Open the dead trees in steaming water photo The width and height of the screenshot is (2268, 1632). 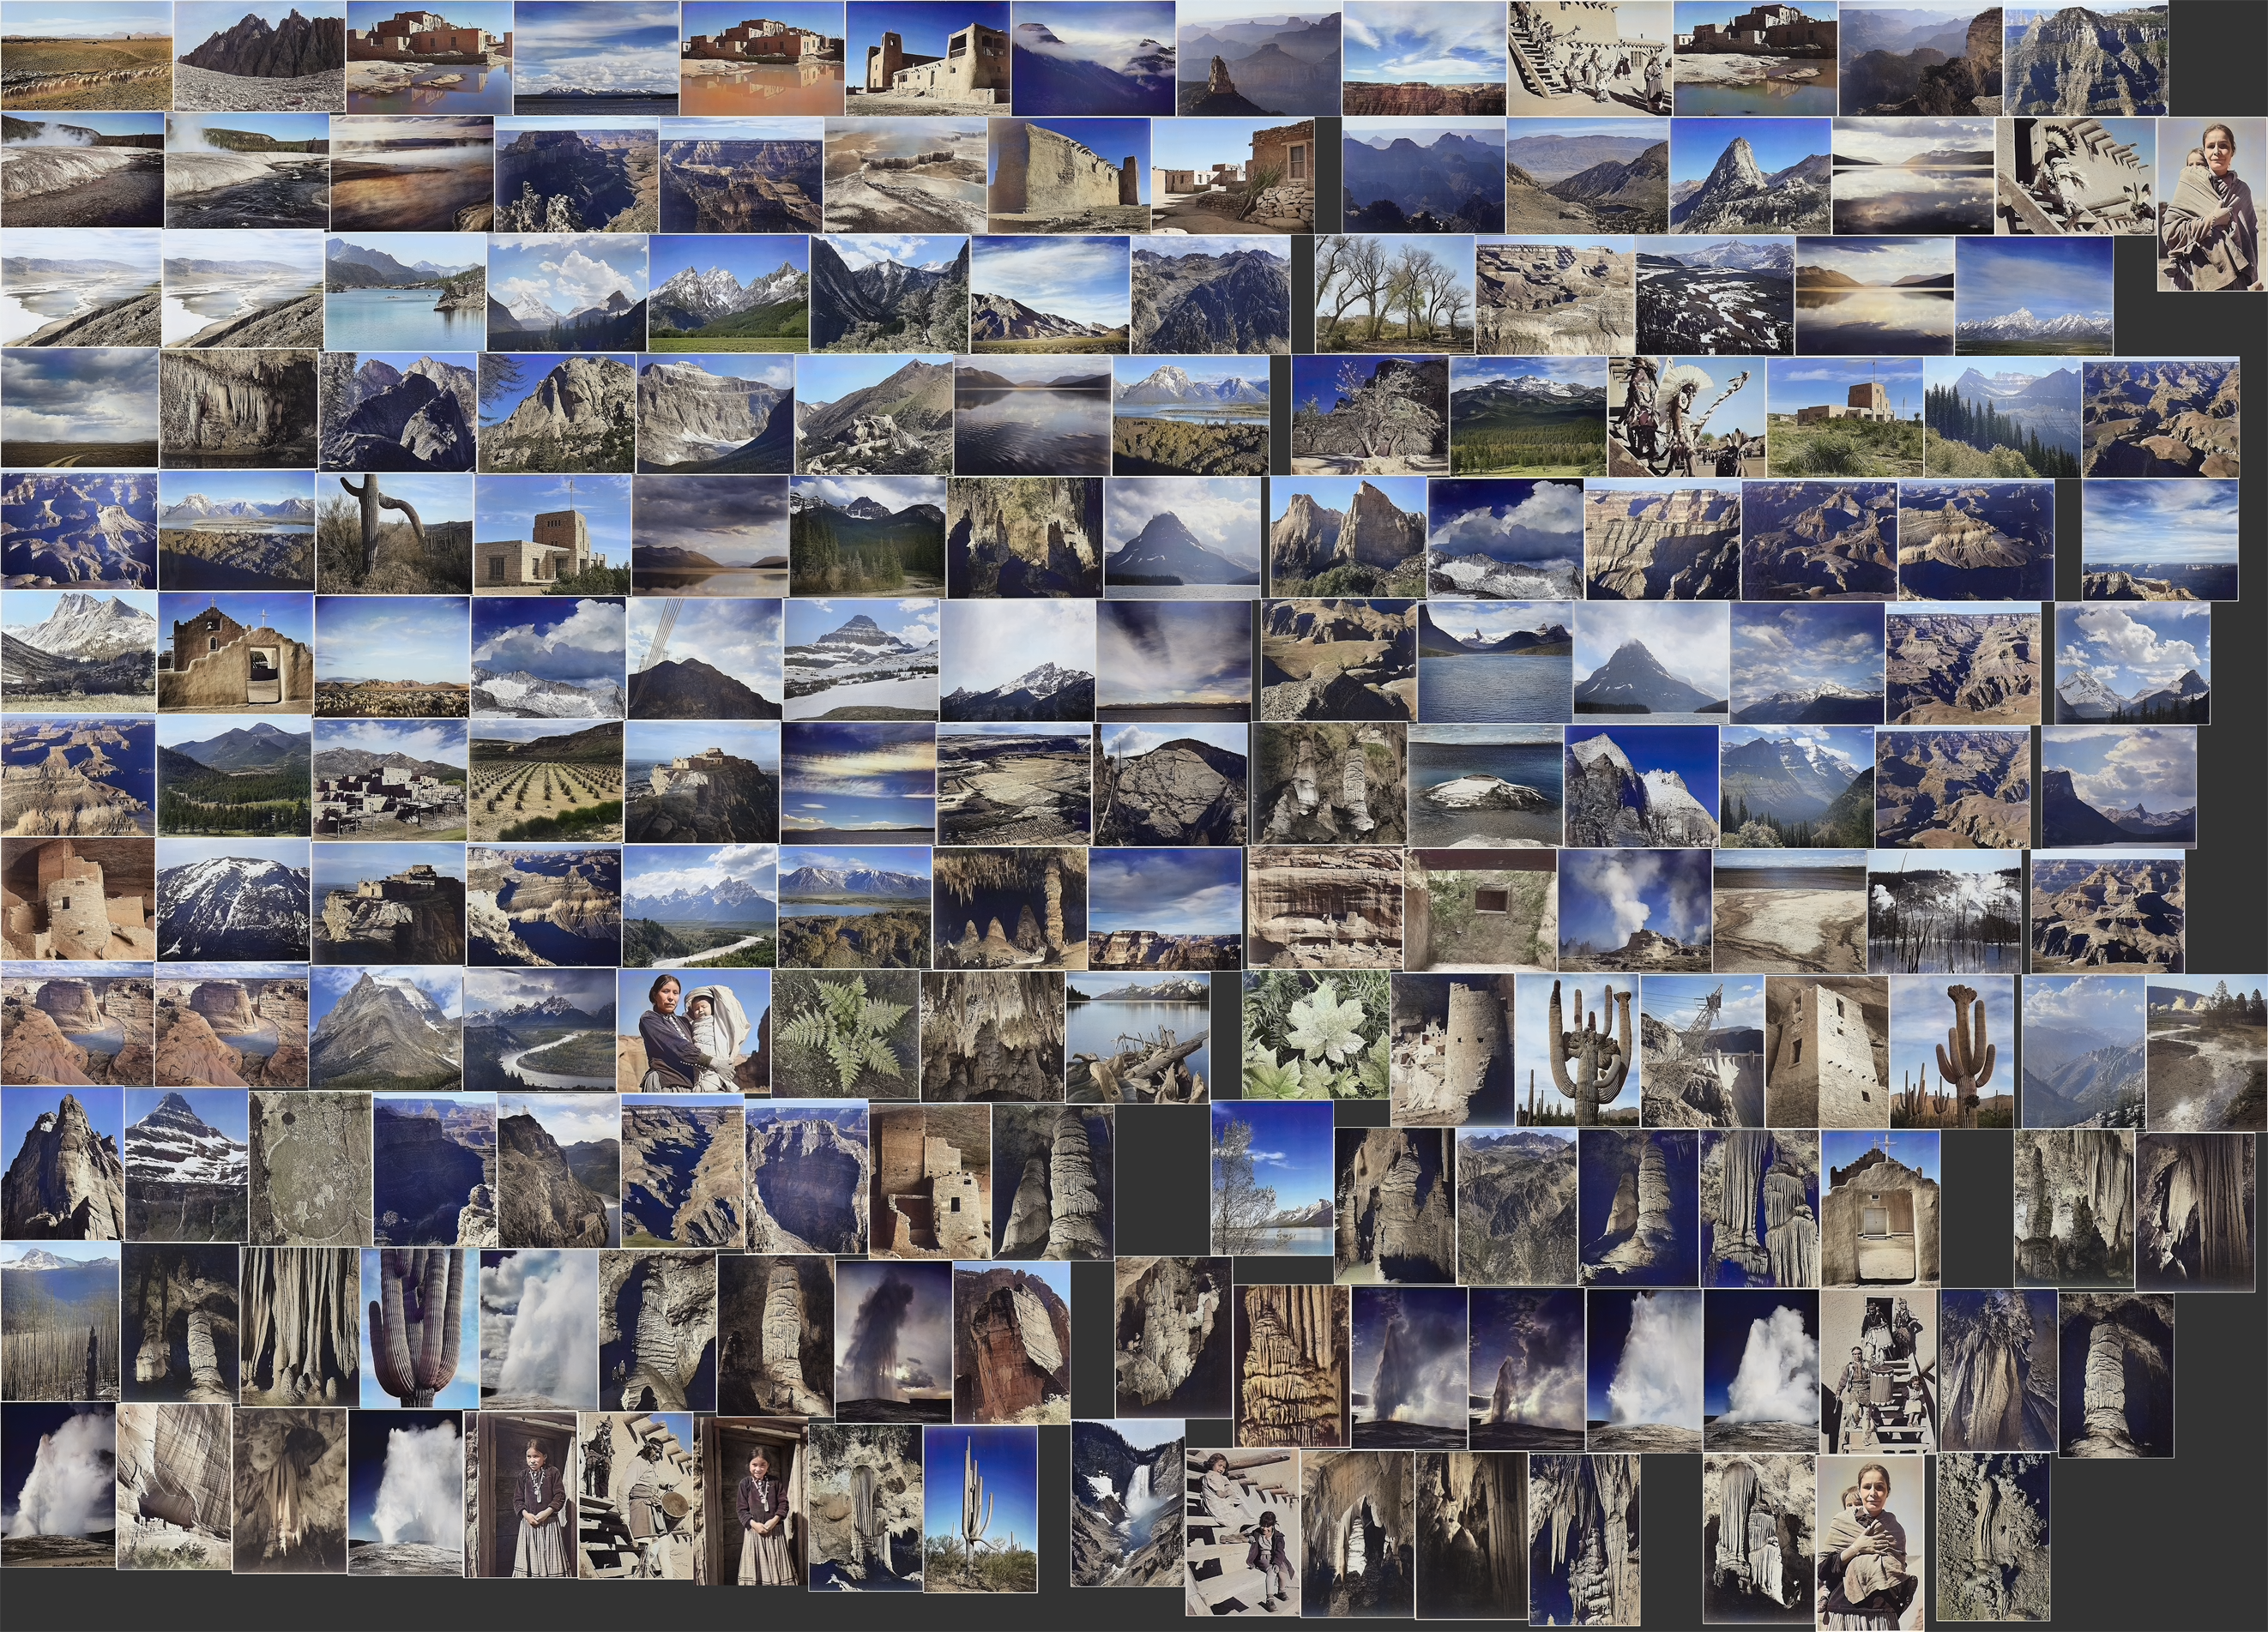pyautogui.click(x=1943, y=911)
